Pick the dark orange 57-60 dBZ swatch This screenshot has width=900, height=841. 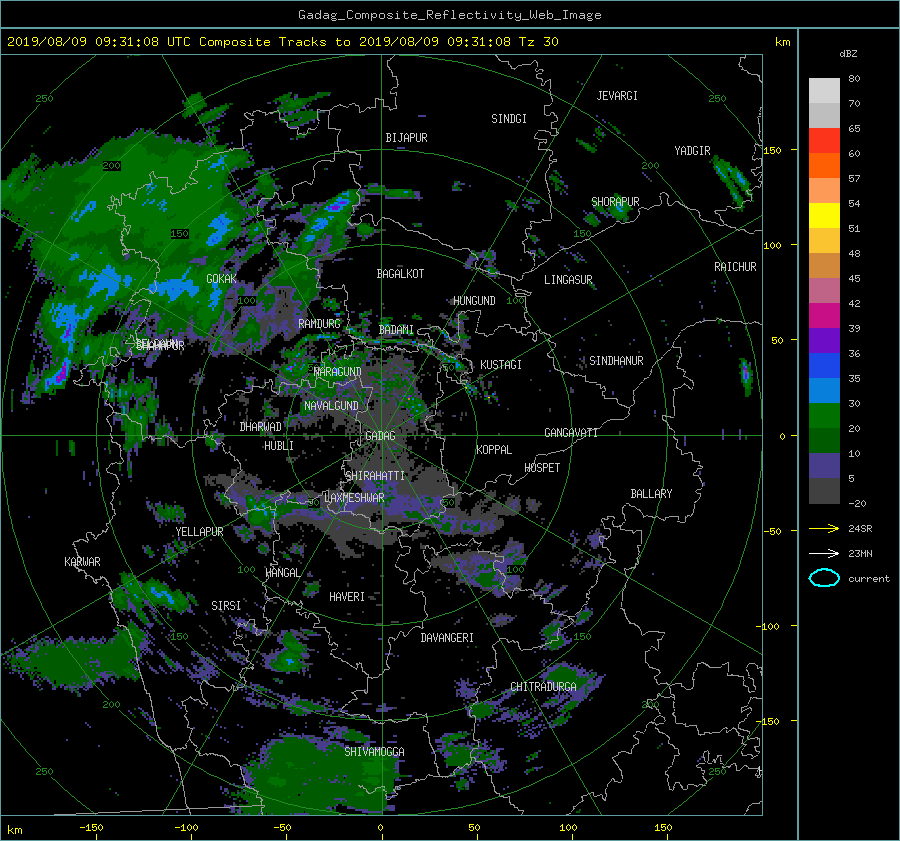point(824,166)
